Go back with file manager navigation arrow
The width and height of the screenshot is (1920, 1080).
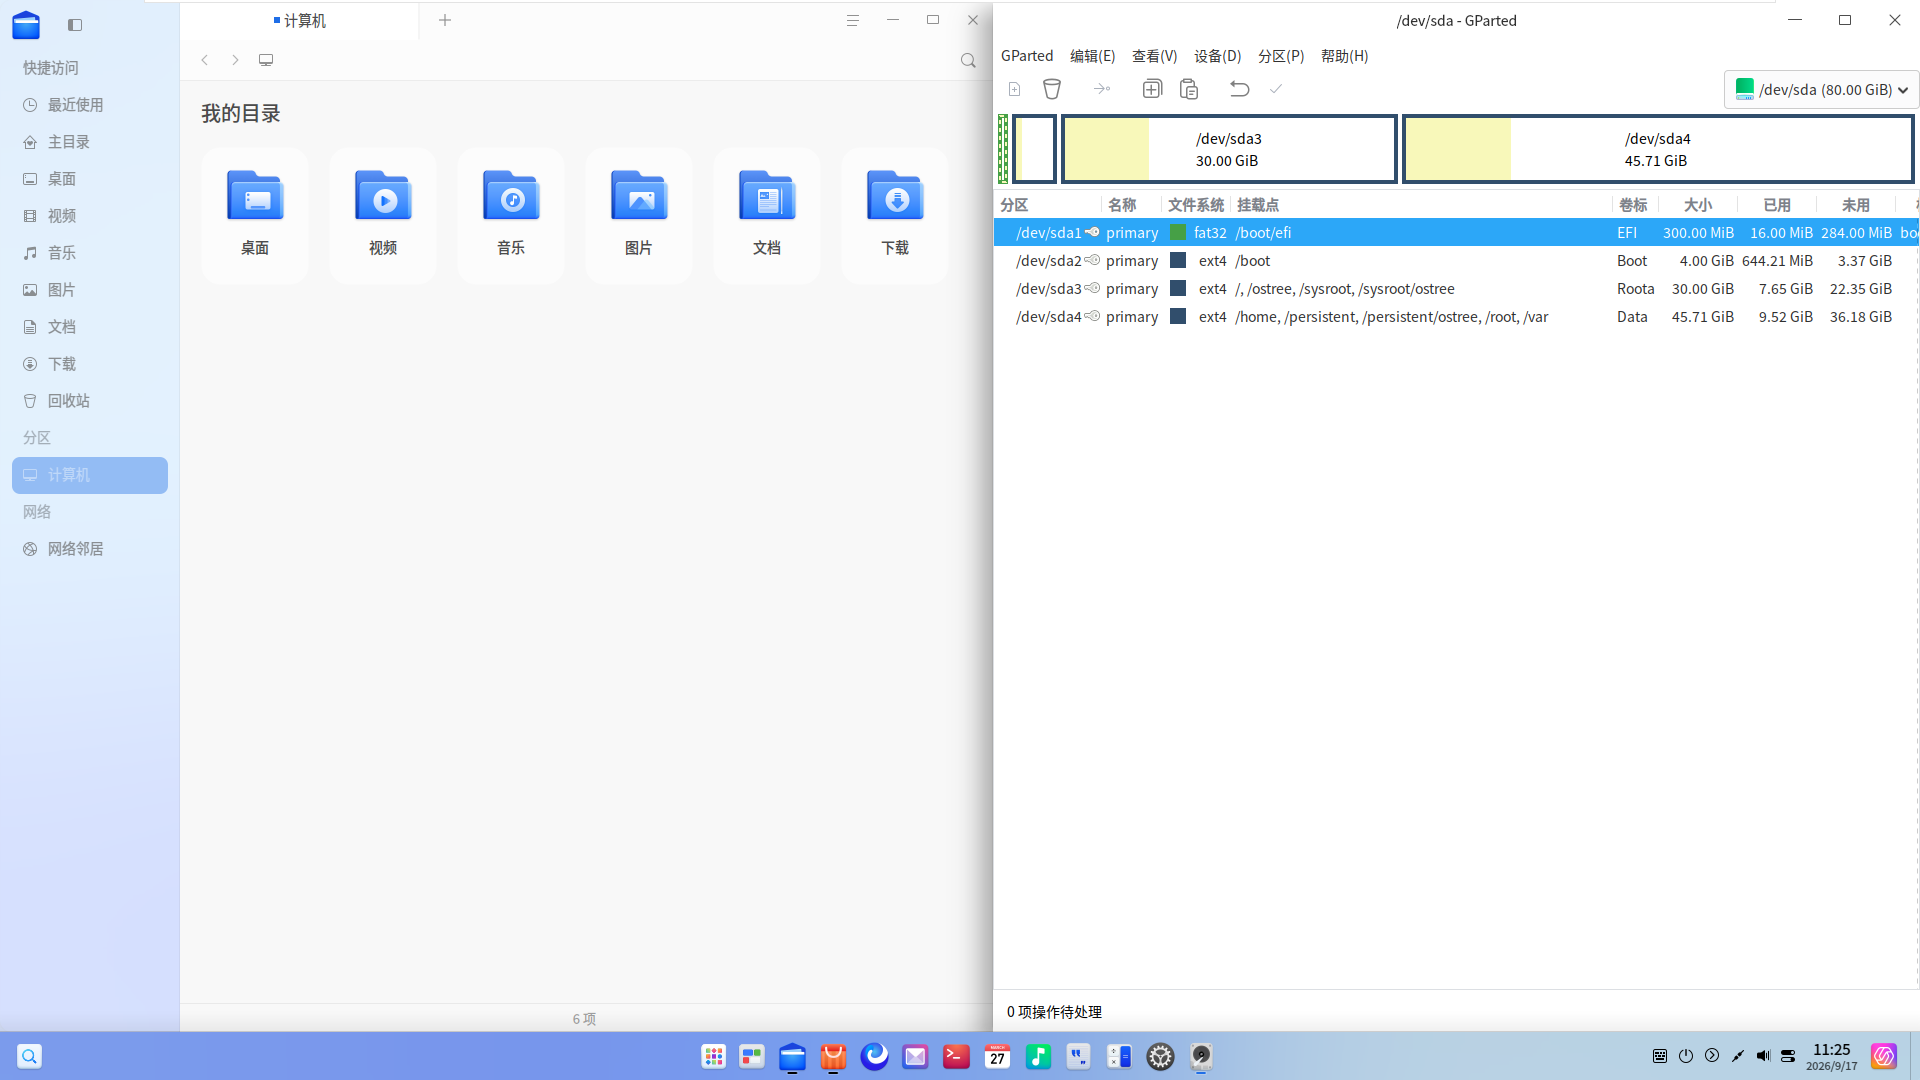[205, 60]
